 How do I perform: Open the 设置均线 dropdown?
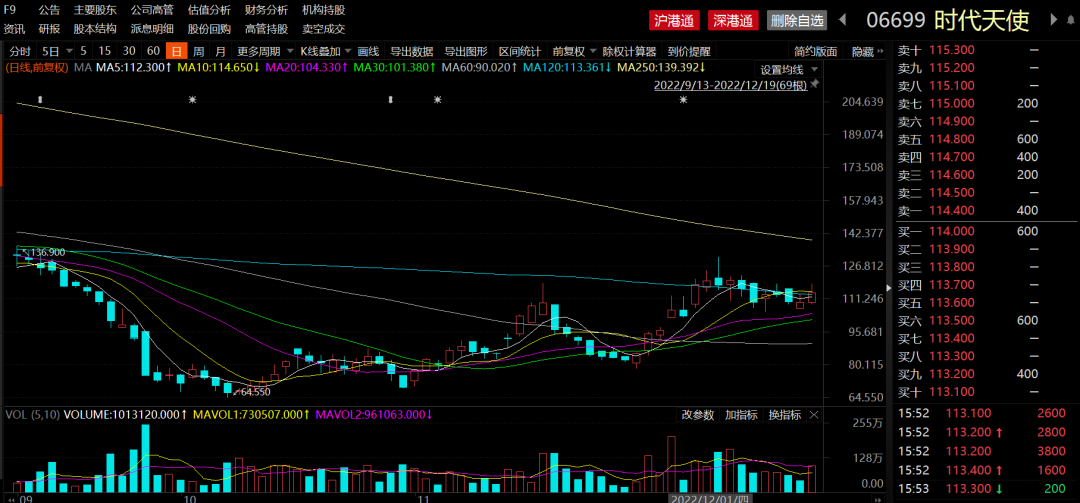[788, 69]
